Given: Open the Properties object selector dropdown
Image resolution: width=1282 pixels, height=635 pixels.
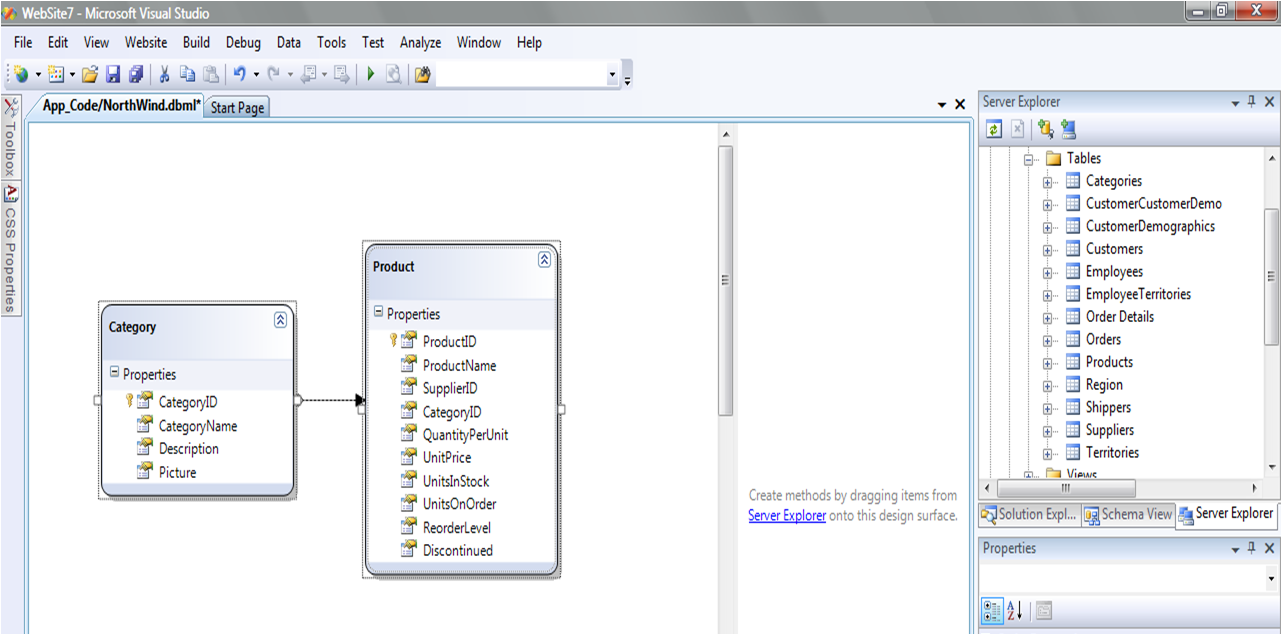Looking at the screenshot, I should 1271,578.
